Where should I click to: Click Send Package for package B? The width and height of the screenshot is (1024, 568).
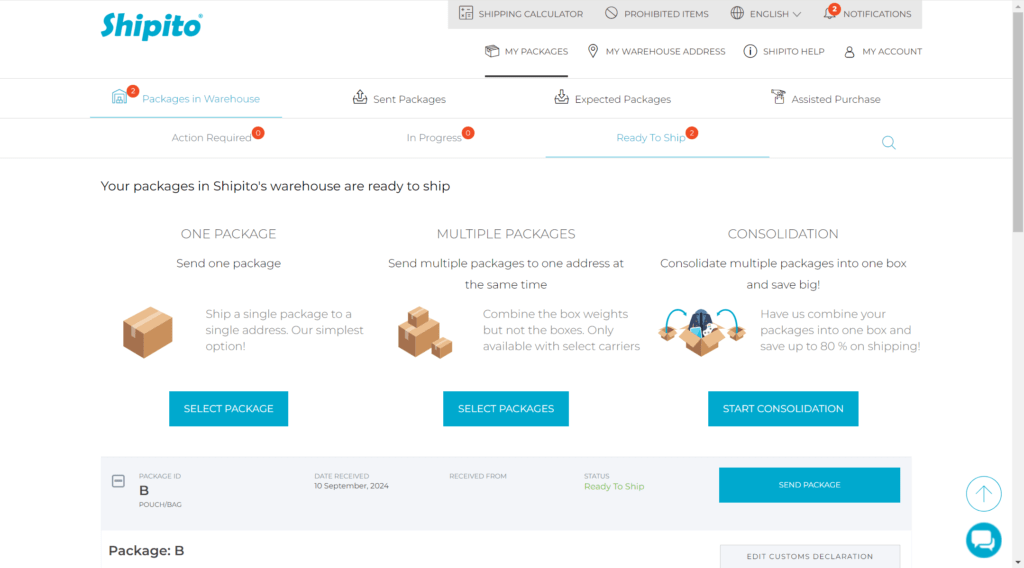click(x=809, y=485)
